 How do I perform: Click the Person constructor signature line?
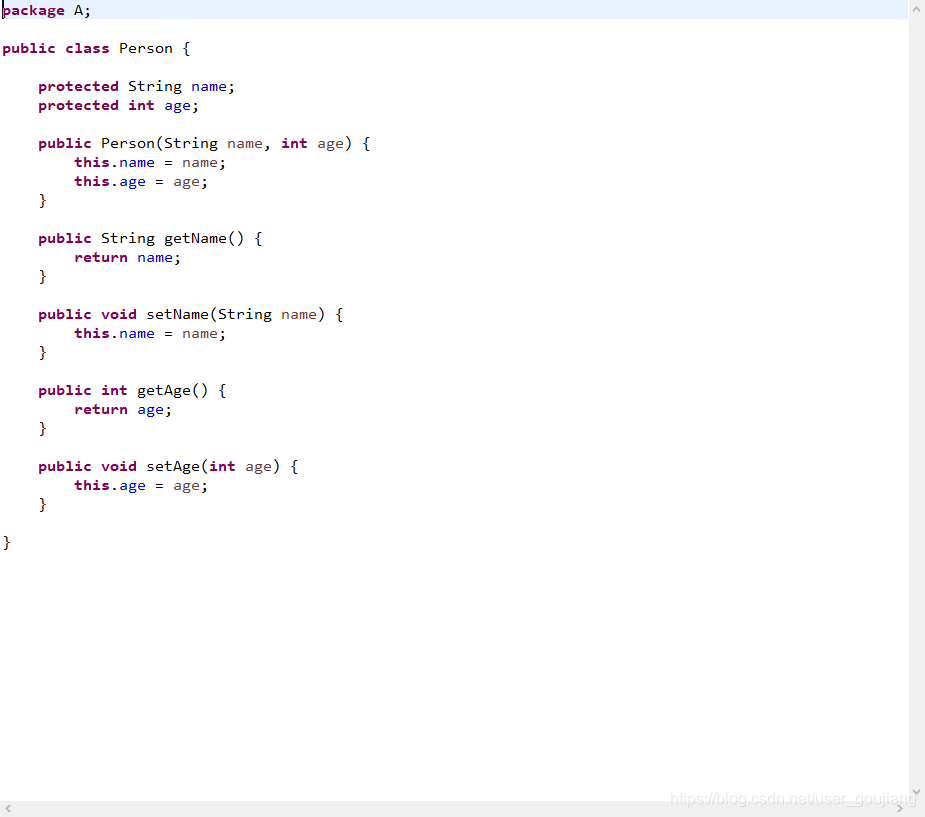(204, 144)
